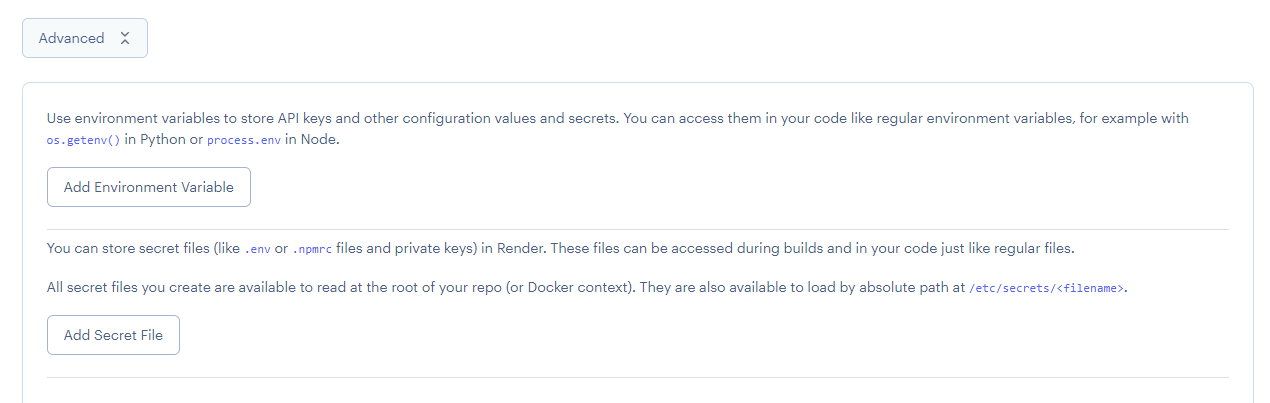
Task: Click the divider below Add Secret File
Action: [x=637, y=377]
